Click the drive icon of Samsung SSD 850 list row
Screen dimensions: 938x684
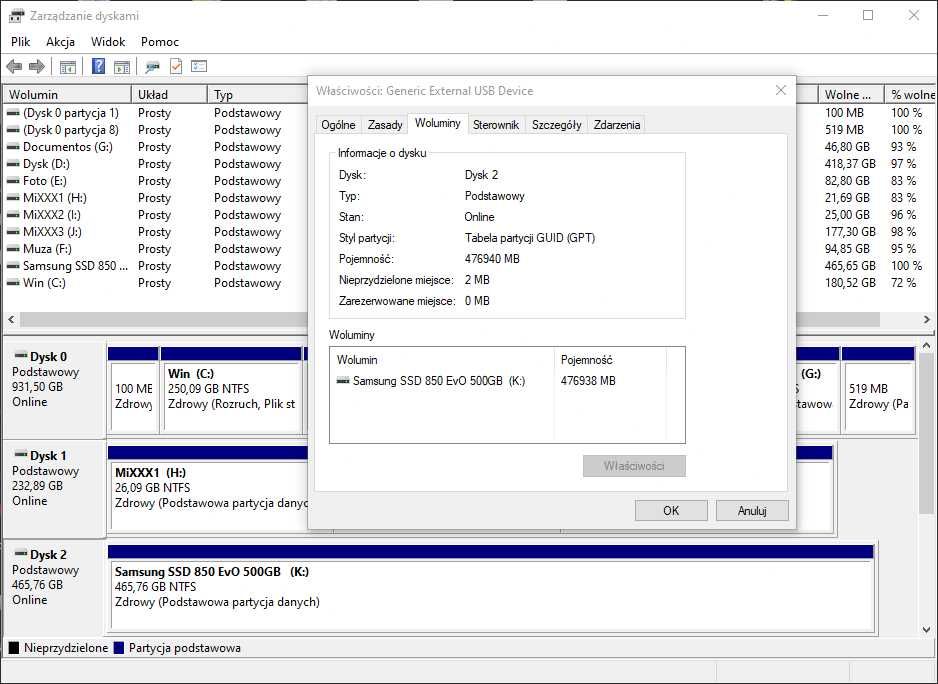(x=13, y=266)
